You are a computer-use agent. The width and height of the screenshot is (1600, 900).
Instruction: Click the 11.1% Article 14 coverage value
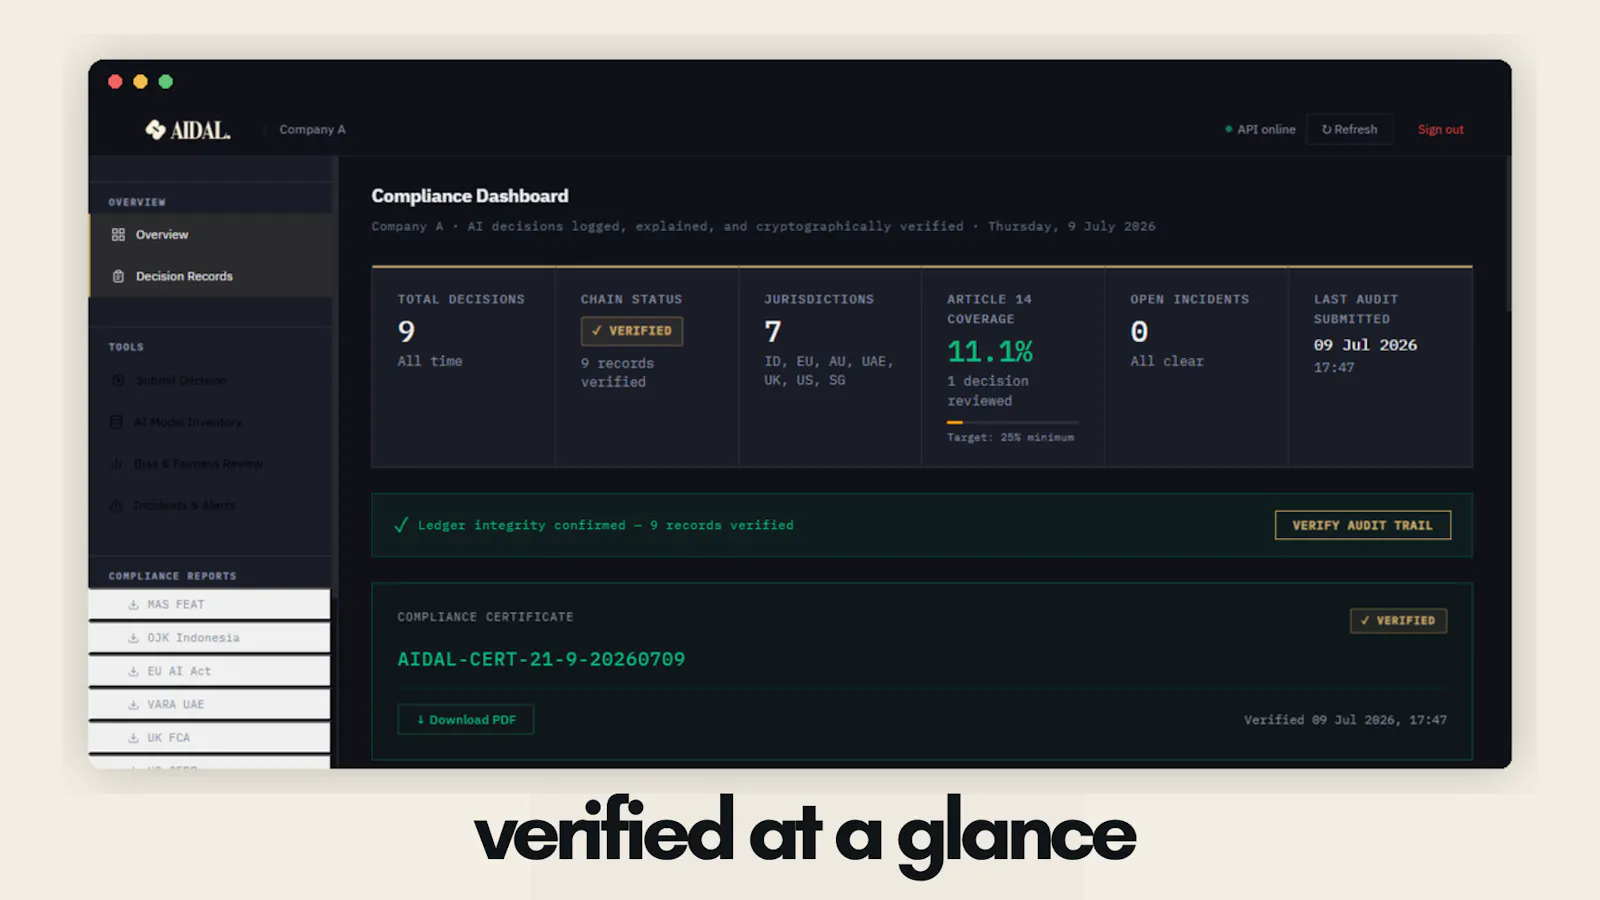(x=990, y=351)
